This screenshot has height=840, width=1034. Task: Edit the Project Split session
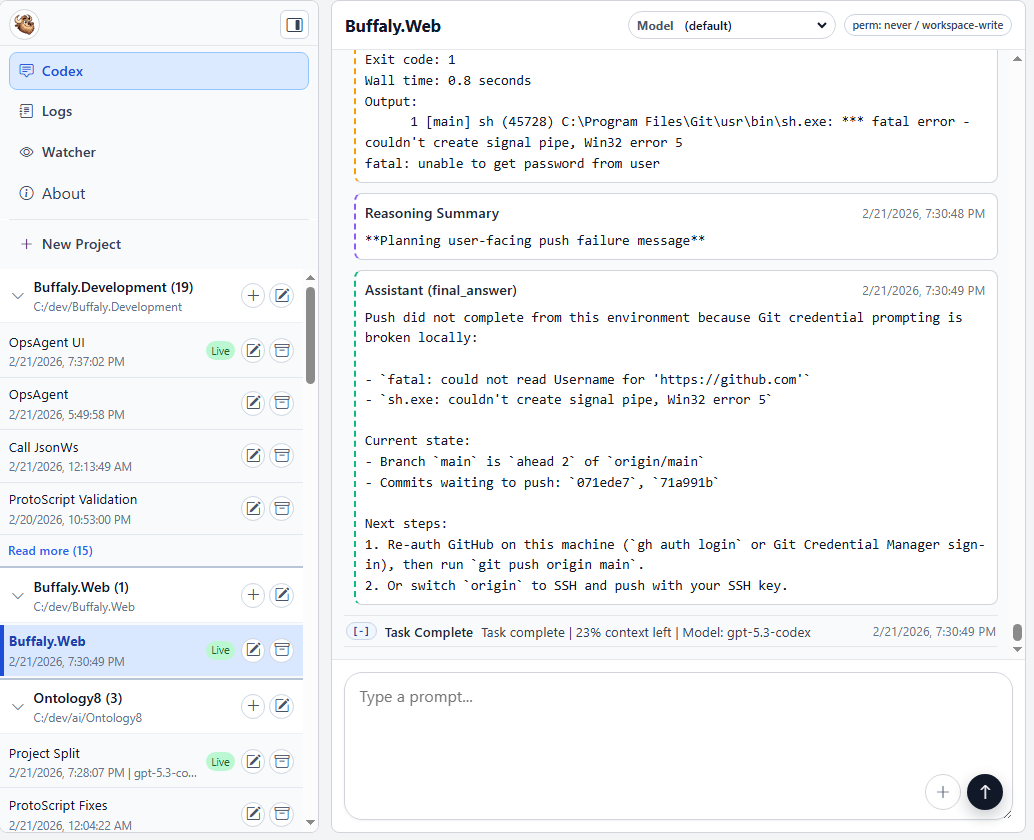coord(253,761)
